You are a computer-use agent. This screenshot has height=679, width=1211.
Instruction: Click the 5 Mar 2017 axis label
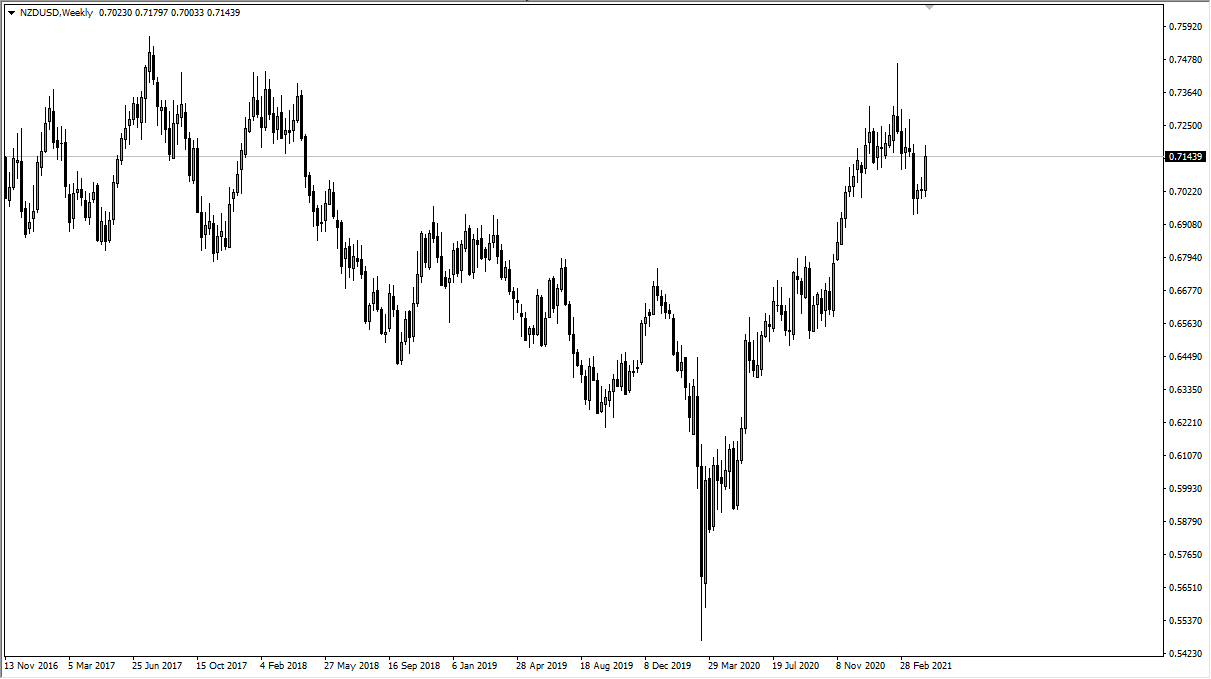(x=92, y=664)
